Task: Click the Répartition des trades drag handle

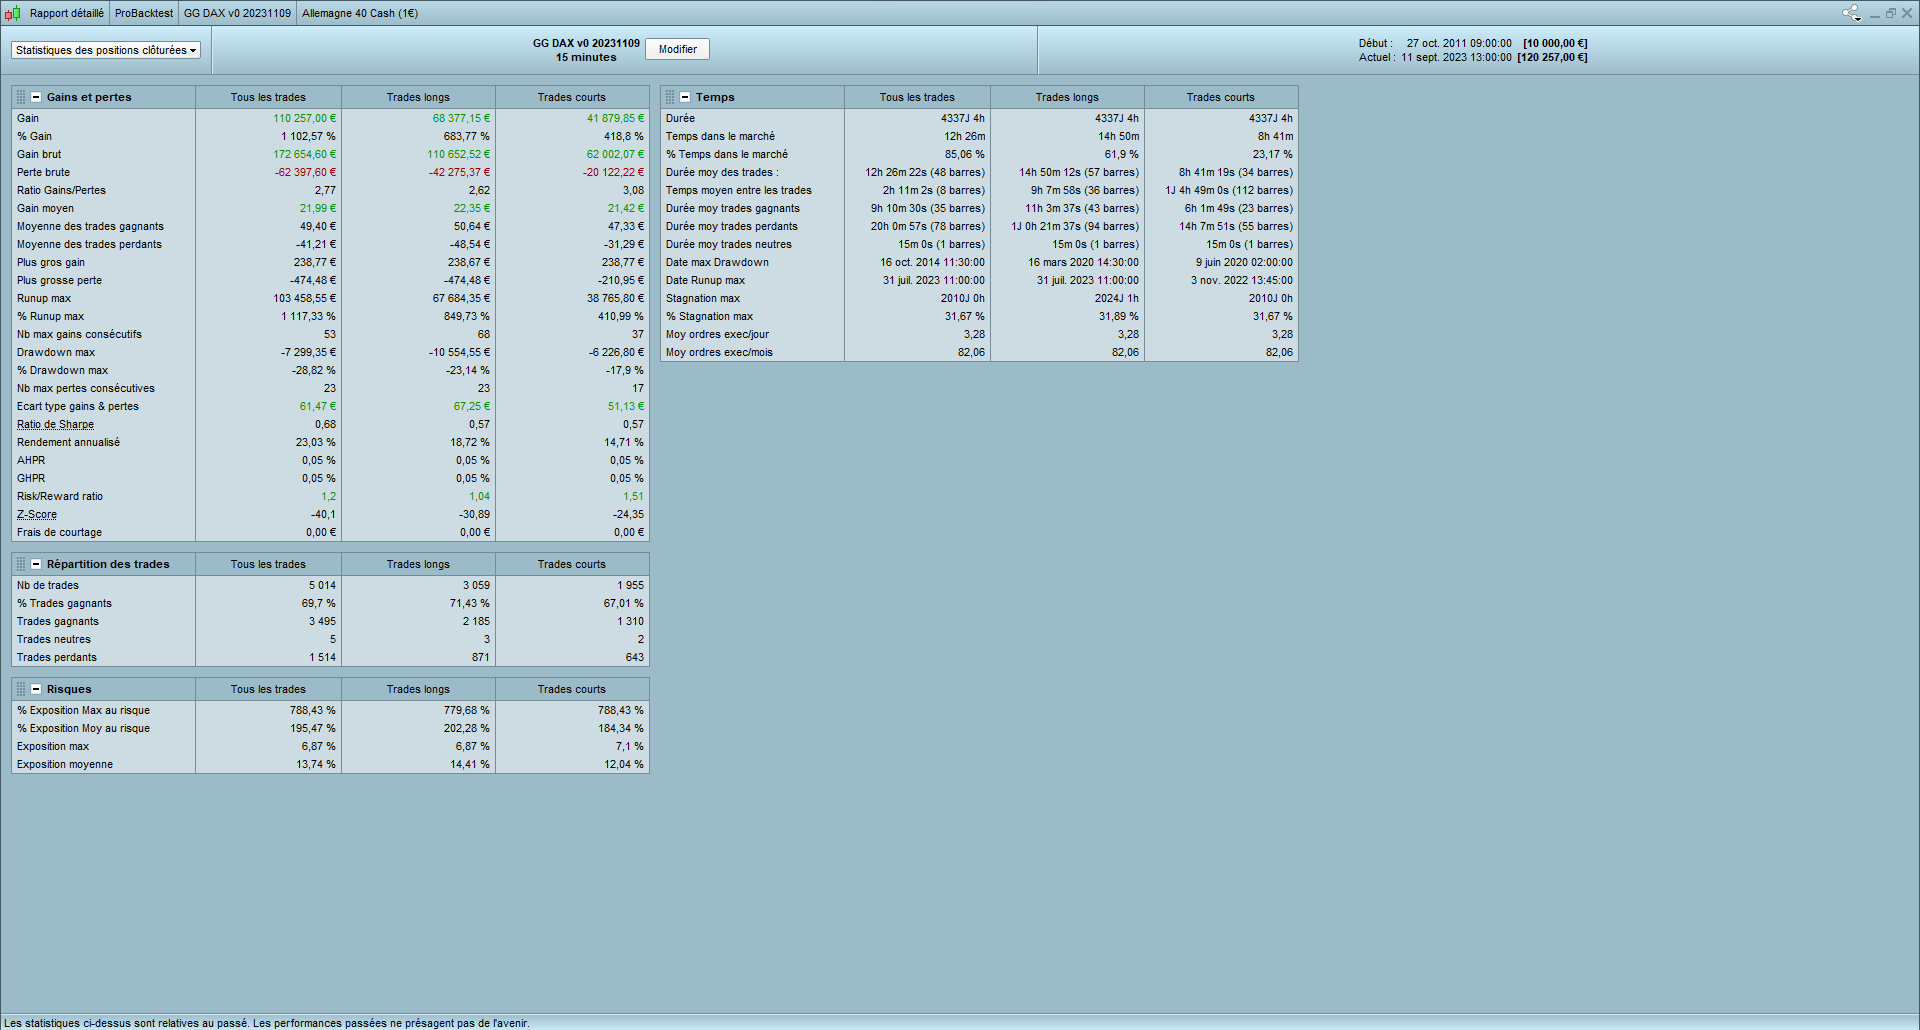Action: tap(21, 564)
